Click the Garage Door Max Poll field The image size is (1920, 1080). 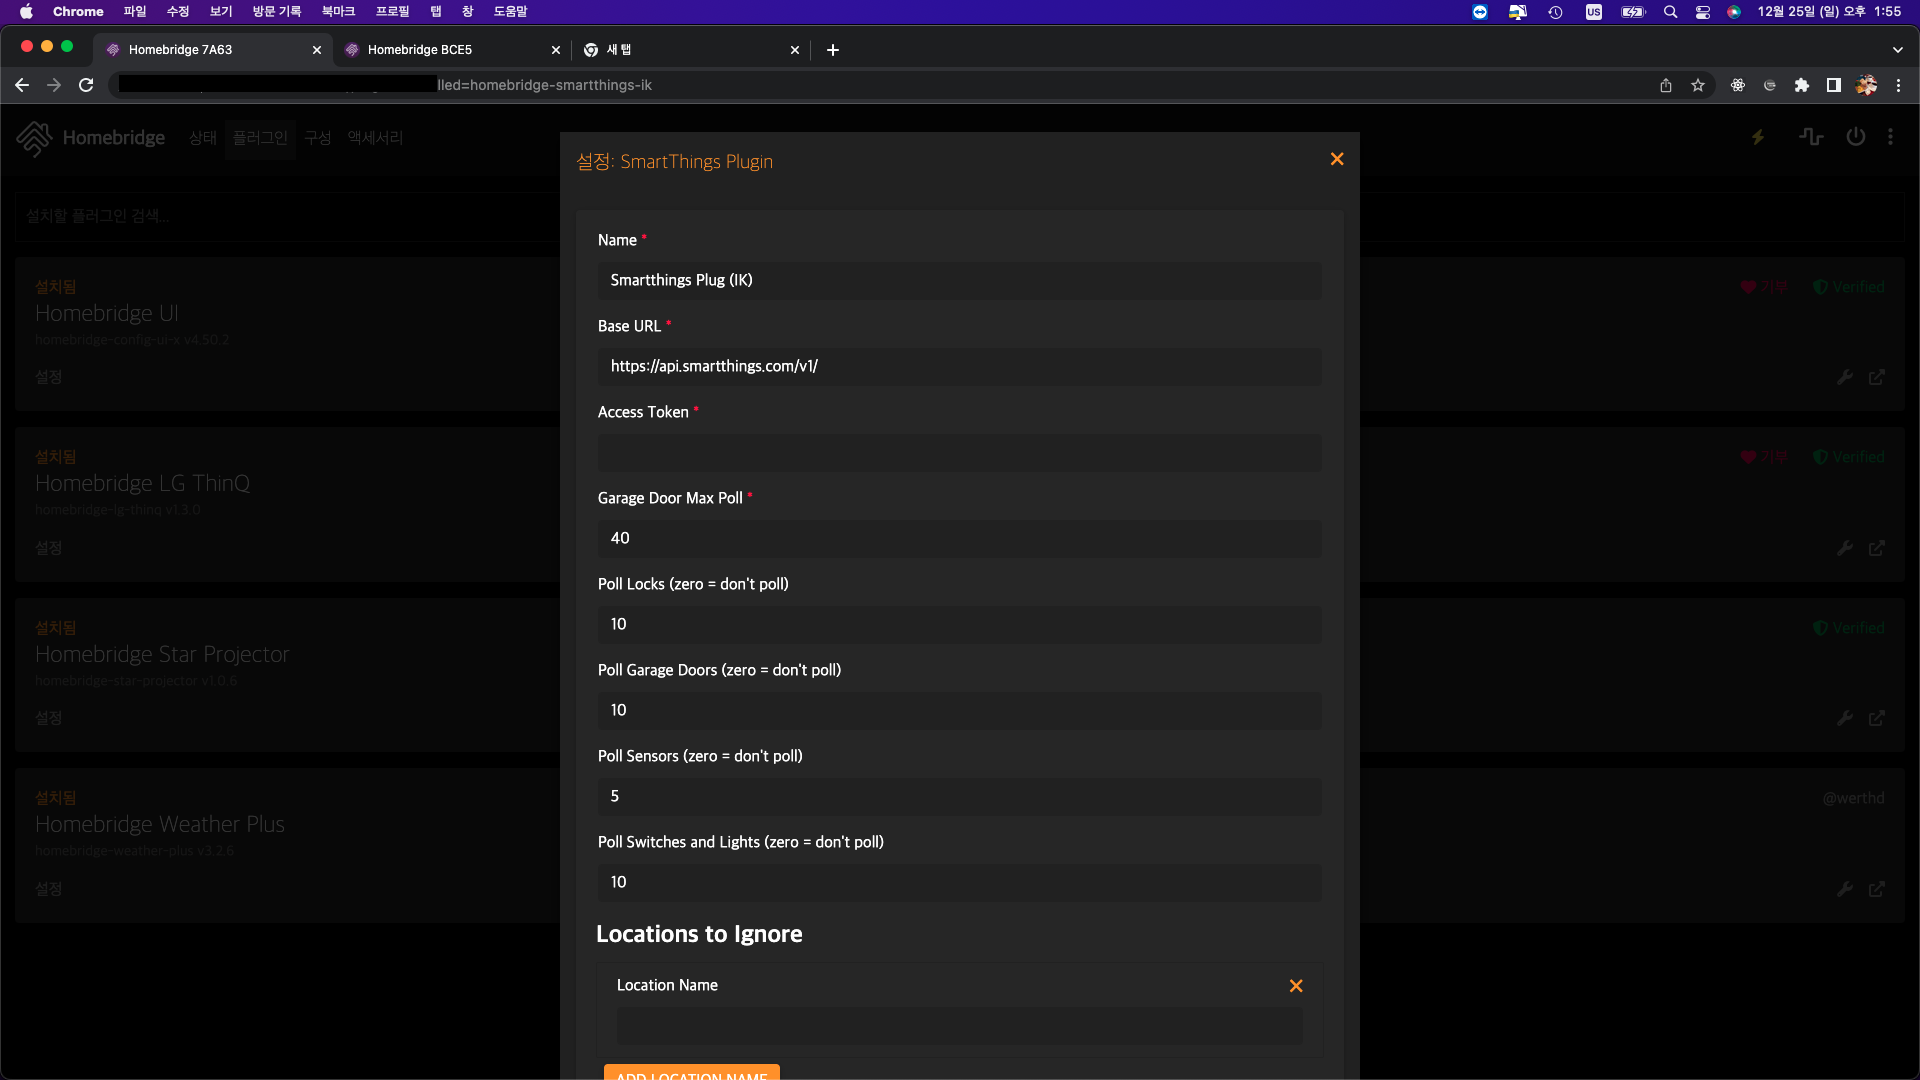tap(959, 539)
